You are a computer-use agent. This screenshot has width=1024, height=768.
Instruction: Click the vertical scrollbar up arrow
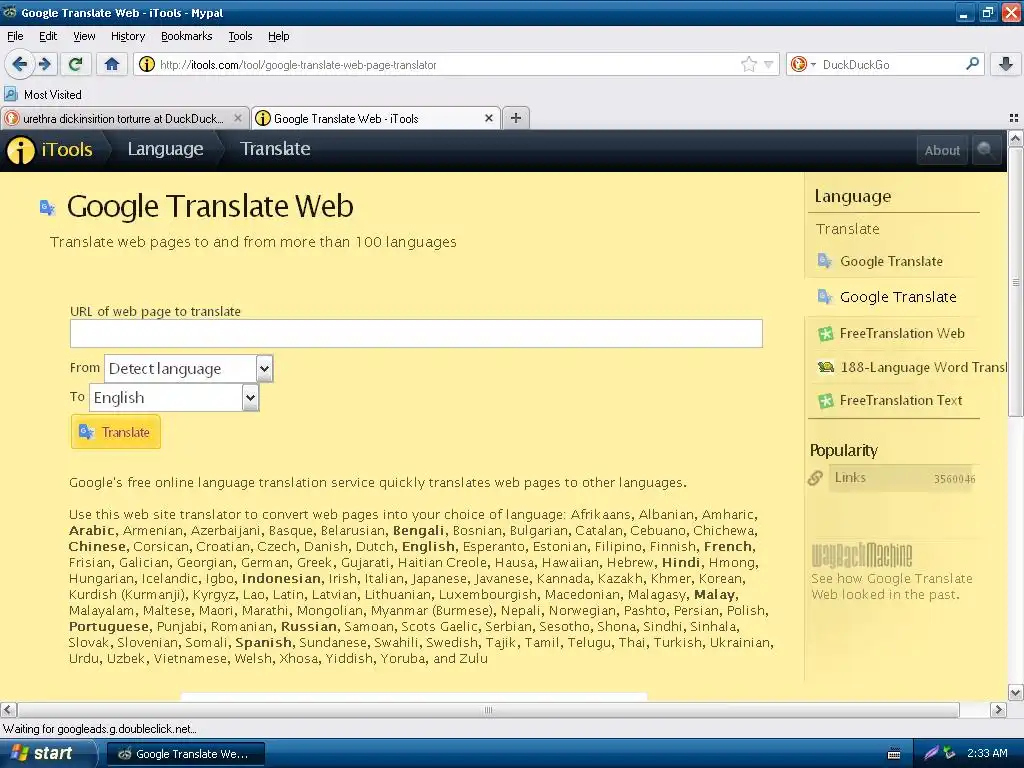(x=1015, y=138)
